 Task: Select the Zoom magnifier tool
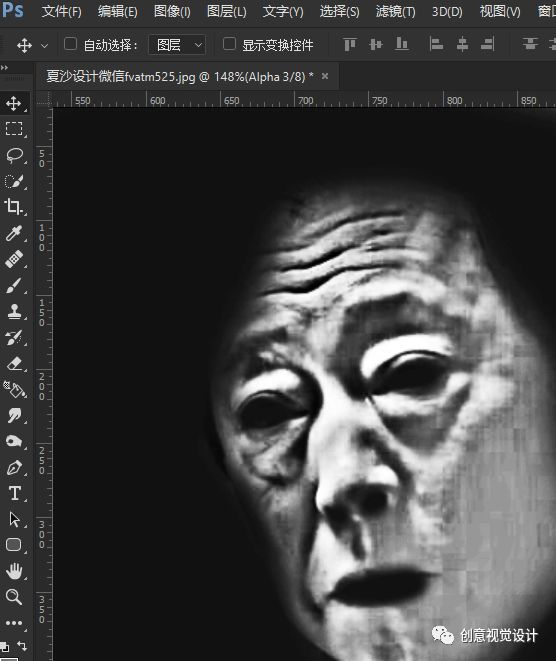tap(14, 597)
